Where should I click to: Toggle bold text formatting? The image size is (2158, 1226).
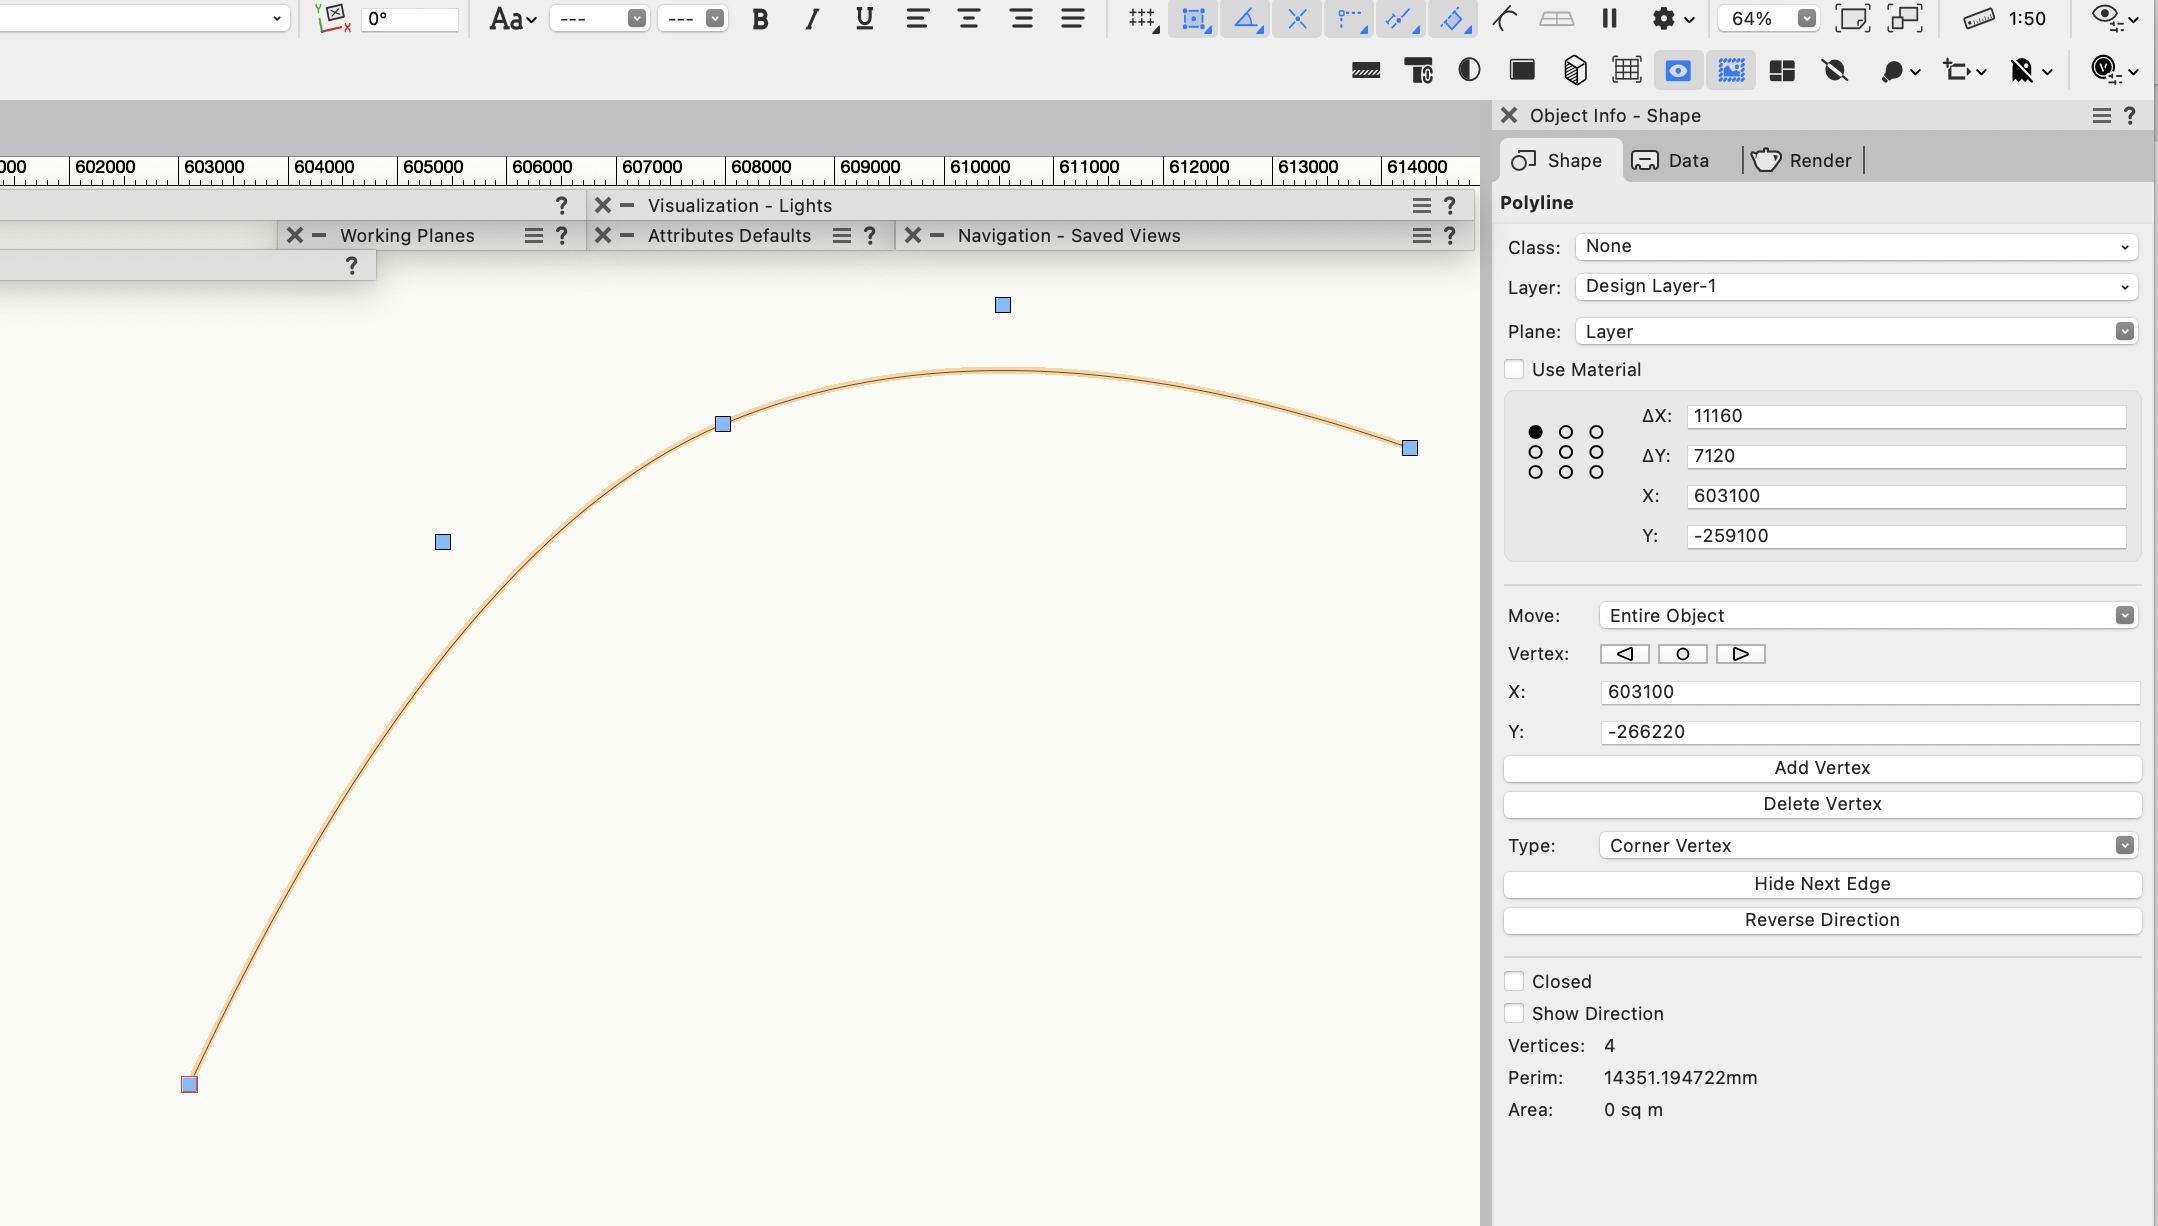coord(760,18)
